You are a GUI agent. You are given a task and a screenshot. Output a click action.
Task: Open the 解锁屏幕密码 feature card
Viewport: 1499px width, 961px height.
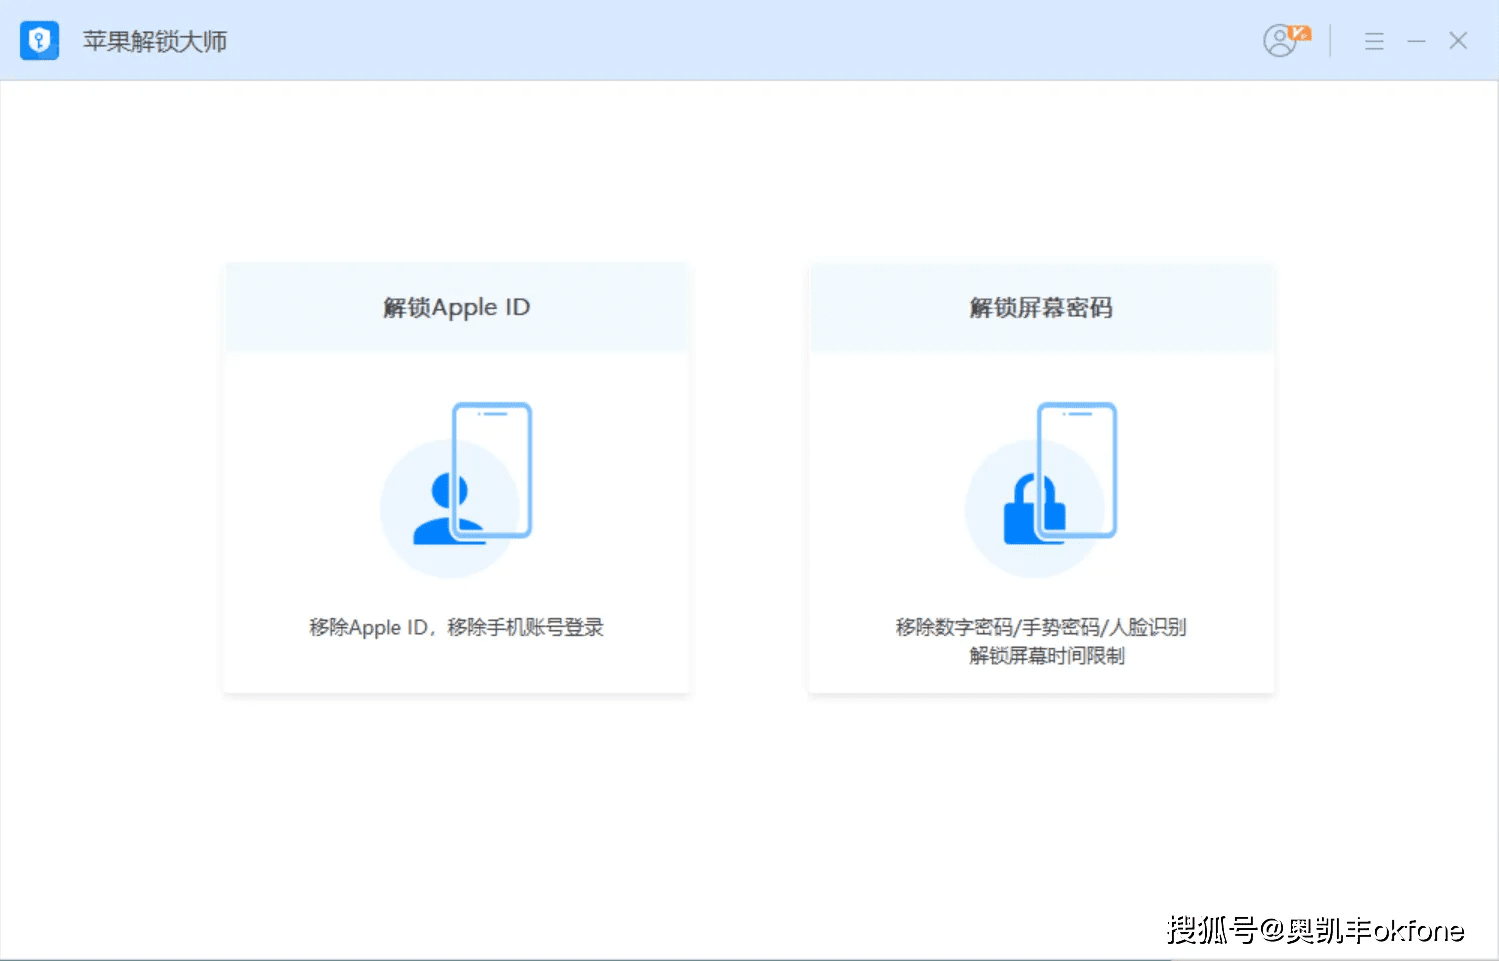pyautogui.click(x=1042, y=475)
